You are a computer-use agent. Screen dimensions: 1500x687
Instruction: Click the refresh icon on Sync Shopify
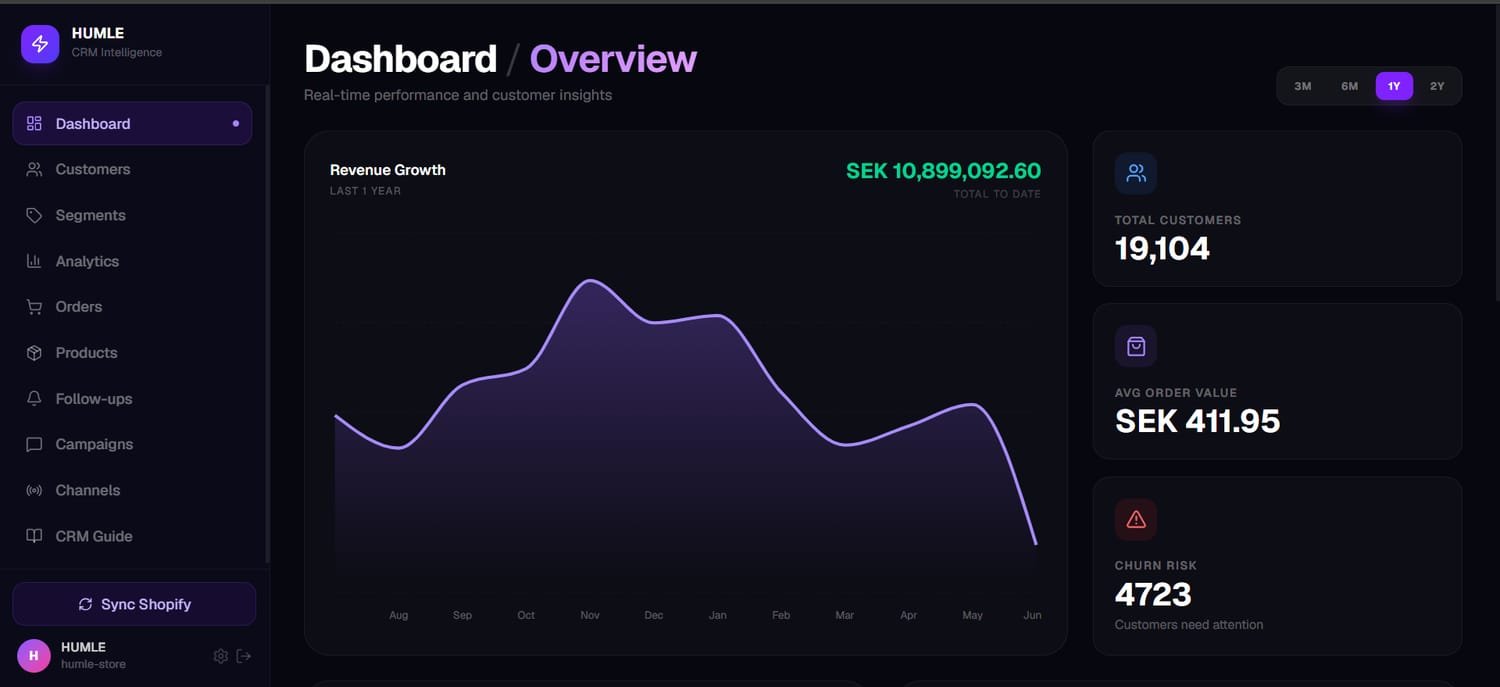[x=85, y=604]
